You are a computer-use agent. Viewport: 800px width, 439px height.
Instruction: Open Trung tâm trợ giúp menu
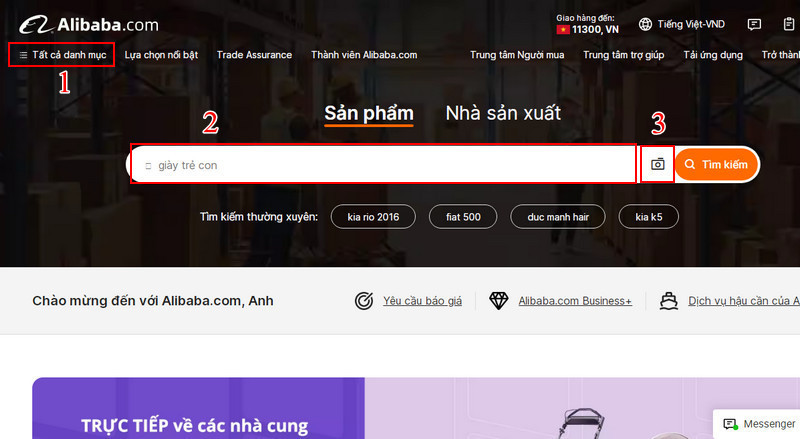pyautogui.click(x=623, y=55)
